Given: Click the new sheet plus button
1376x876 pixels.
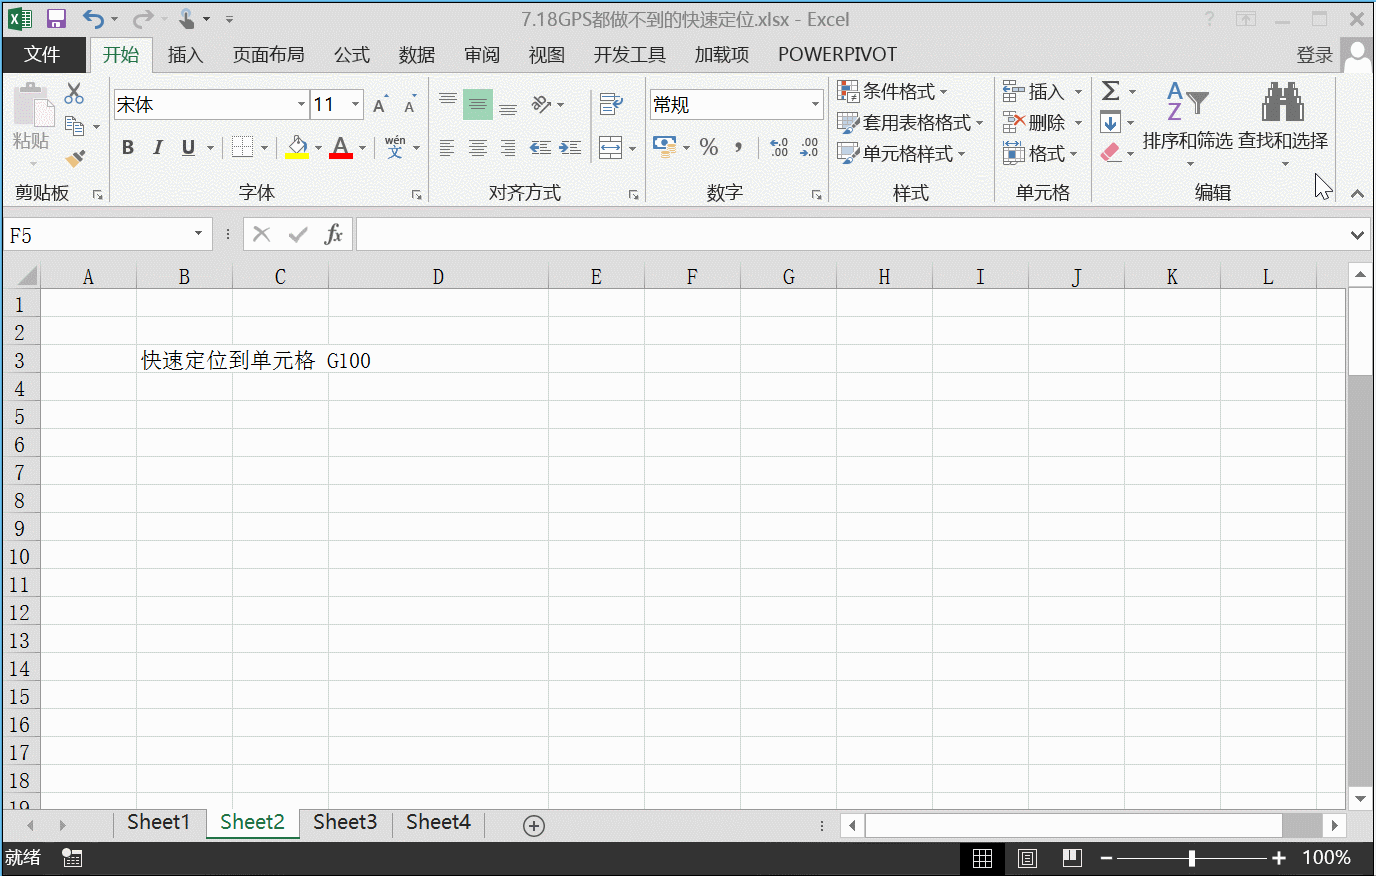Looking at the screenshot, I should [533, 824].
